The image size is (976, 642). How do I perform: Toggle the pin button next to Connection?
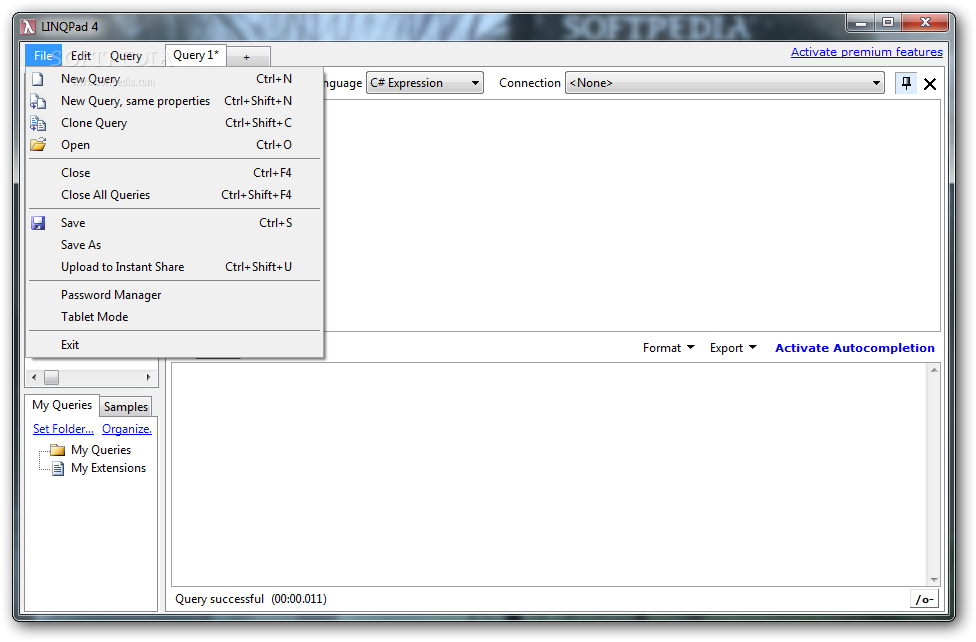pos(906,83)
